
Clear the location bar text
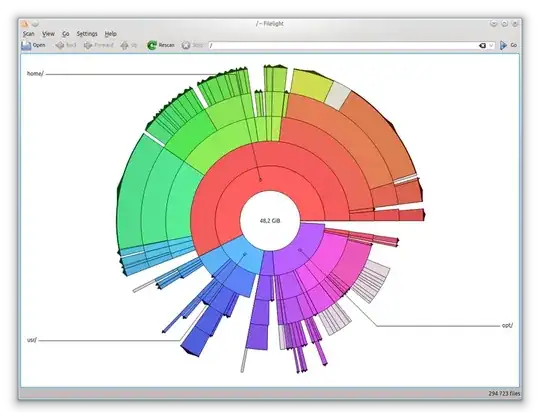click(482, 45)
